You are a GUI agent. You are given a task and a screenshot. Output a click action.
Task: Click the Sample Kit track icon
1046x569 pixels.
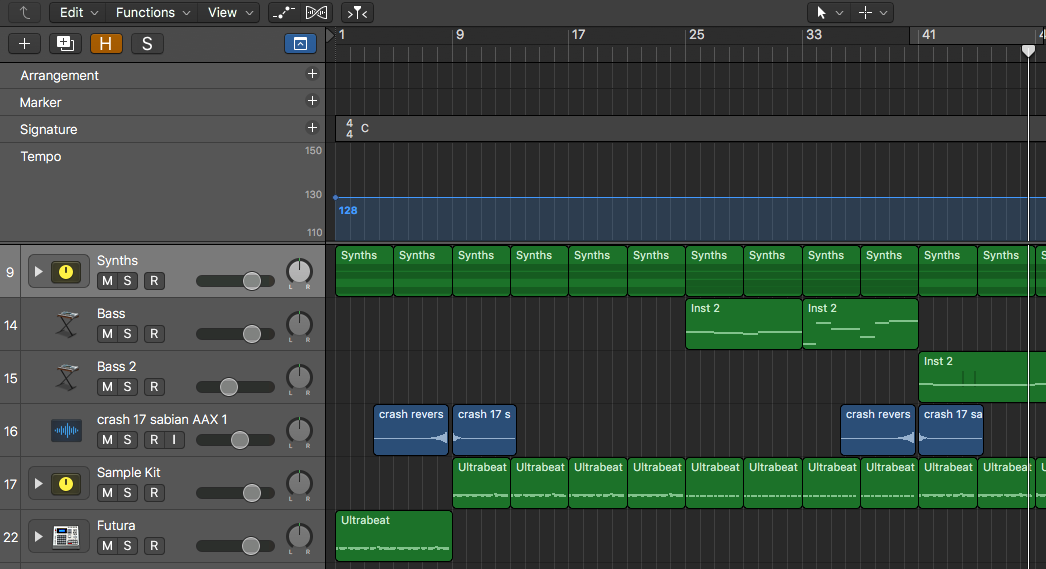[66, 484]
